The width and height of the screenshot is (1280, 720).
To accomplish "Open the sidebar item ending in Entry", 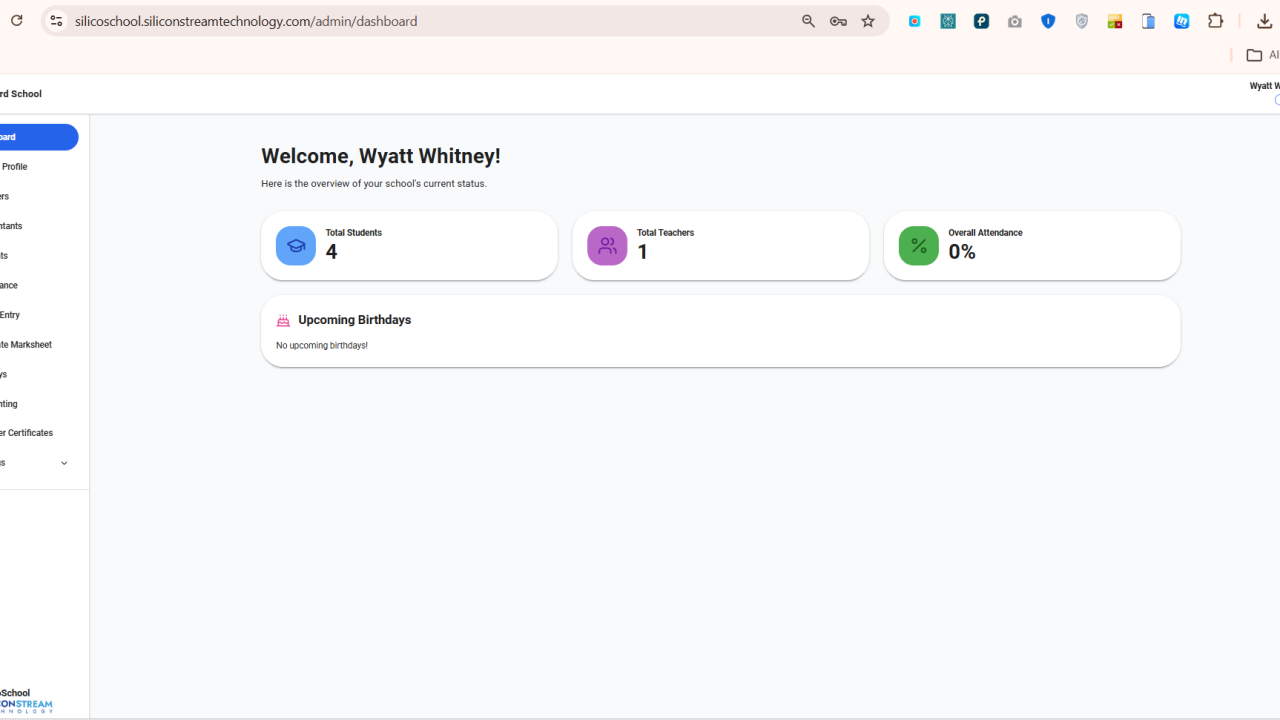I will tap(38, 315).
